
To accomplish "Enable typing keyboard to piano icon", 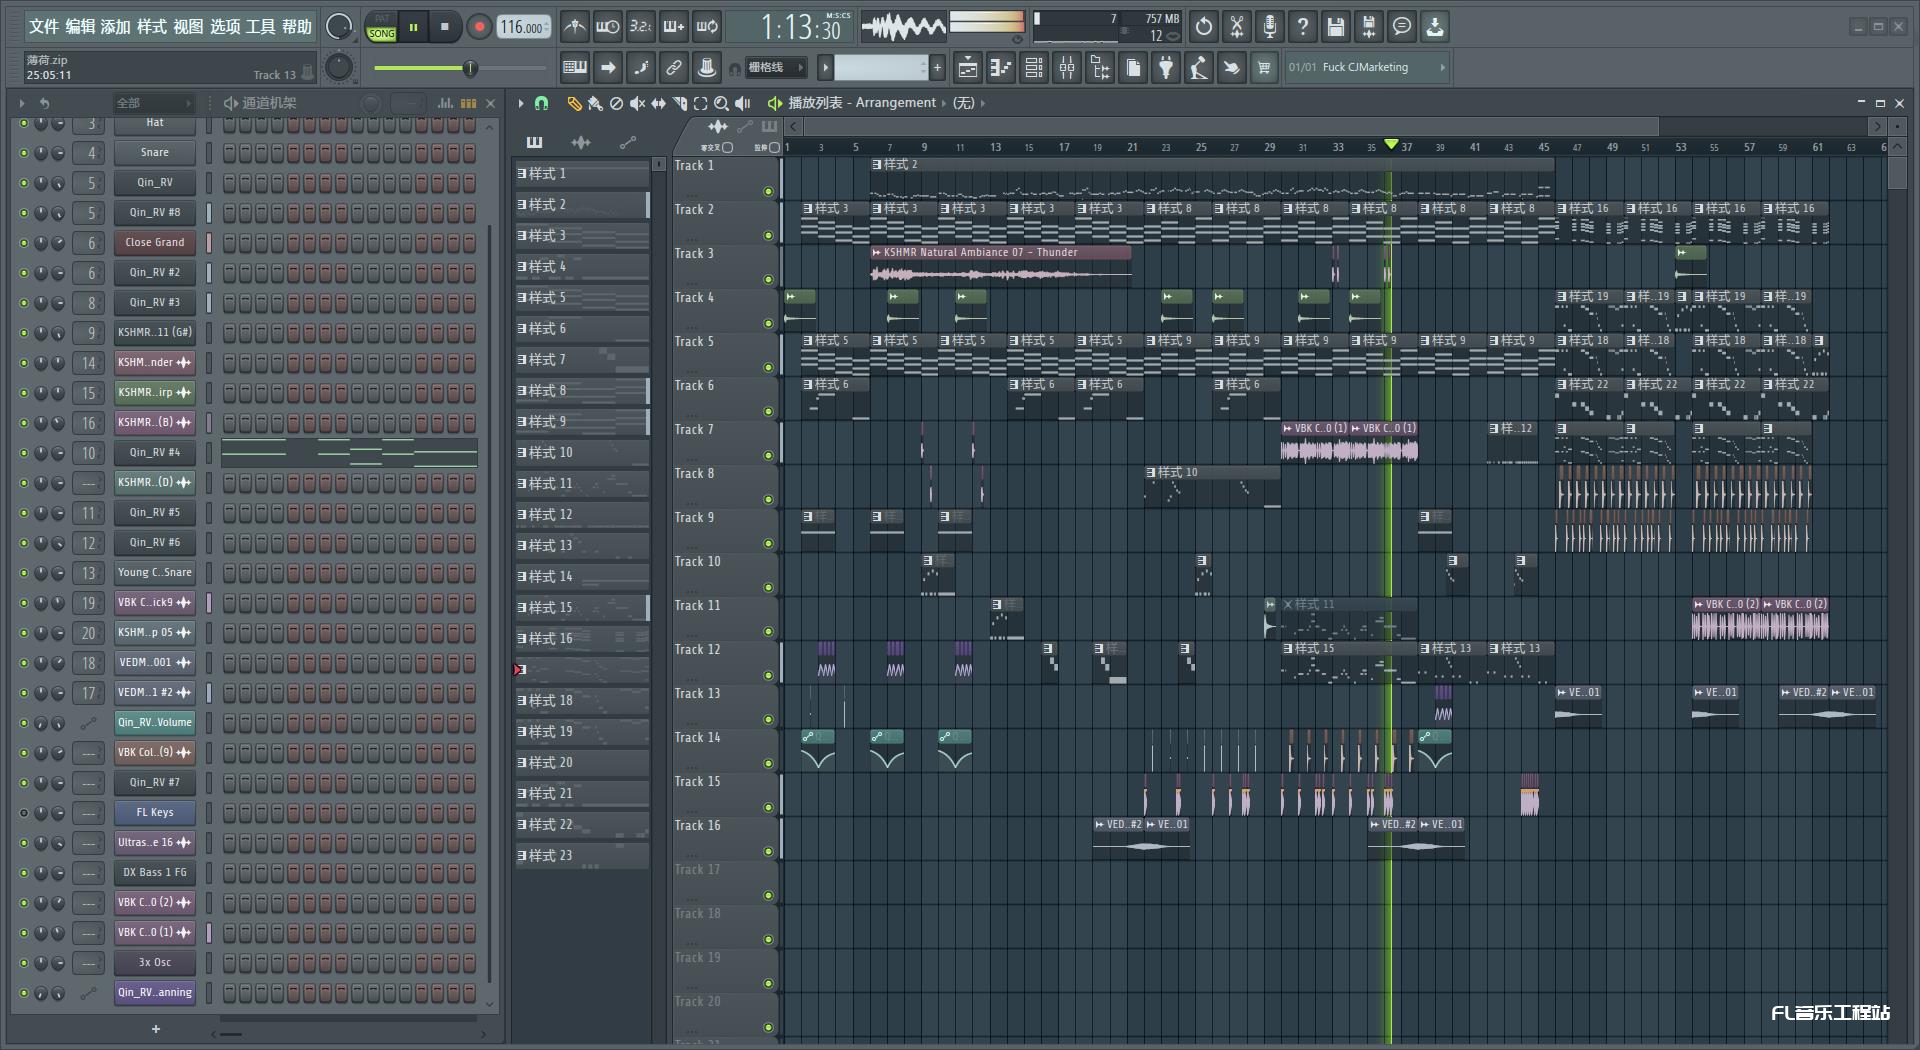I will (x=575, y=68).
